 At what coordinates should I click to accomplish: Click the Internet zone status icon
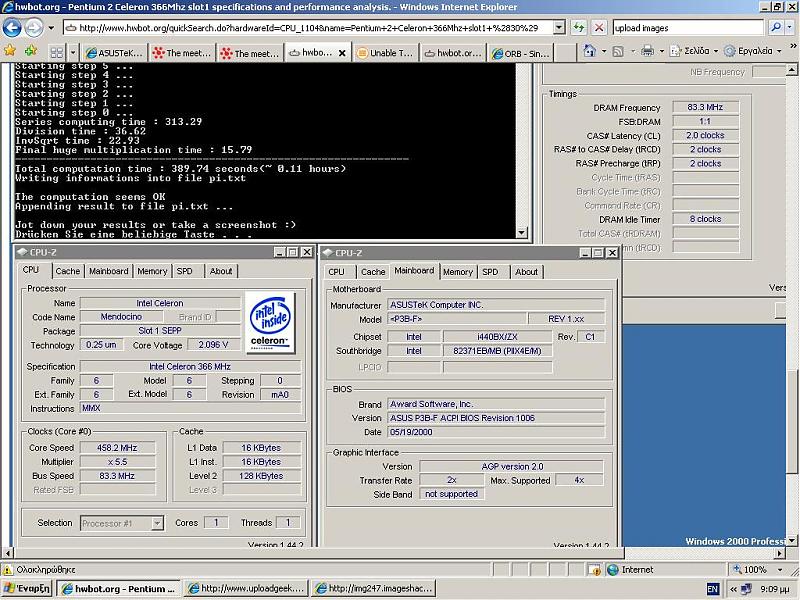(x=612, y=570)
